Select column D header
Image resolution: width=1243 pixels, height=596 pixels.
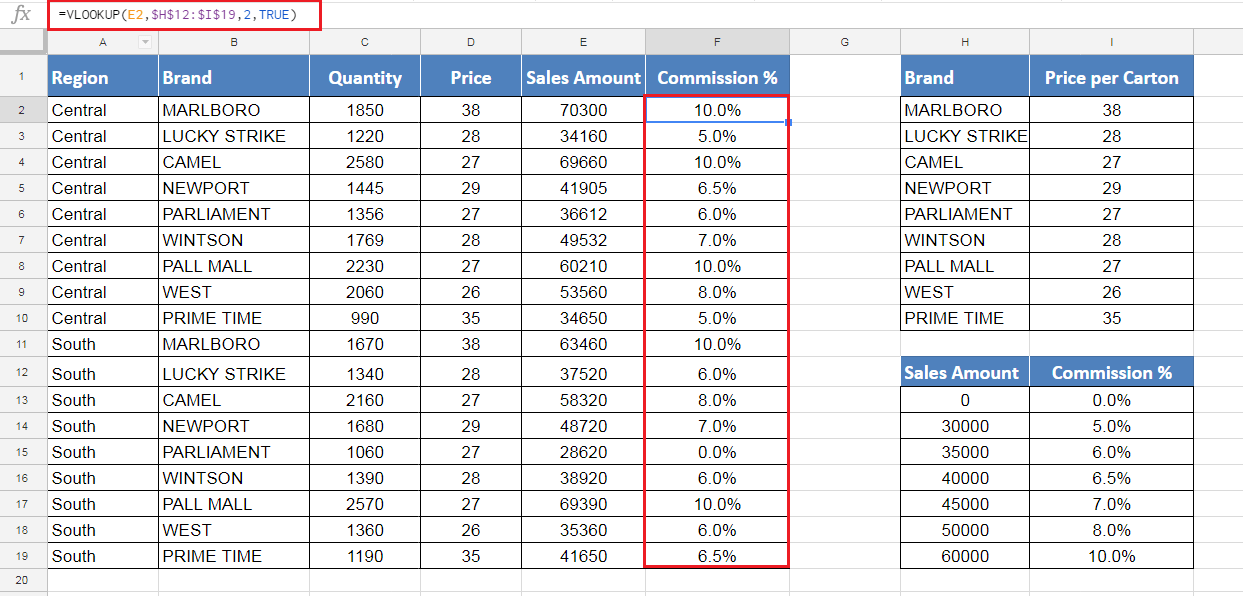pyautogui.click(x=471, y=42)
